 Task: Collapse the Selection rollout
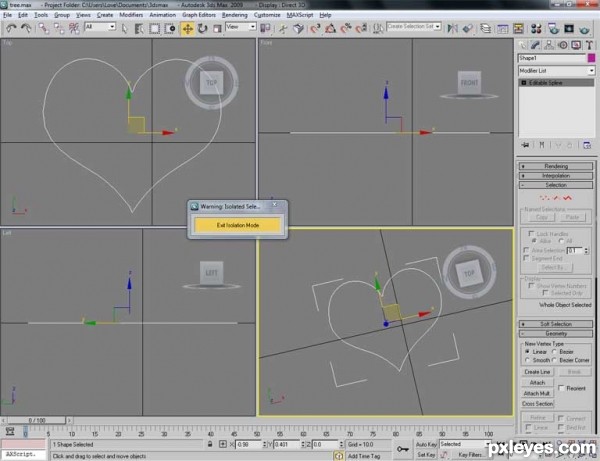point(556,185)
